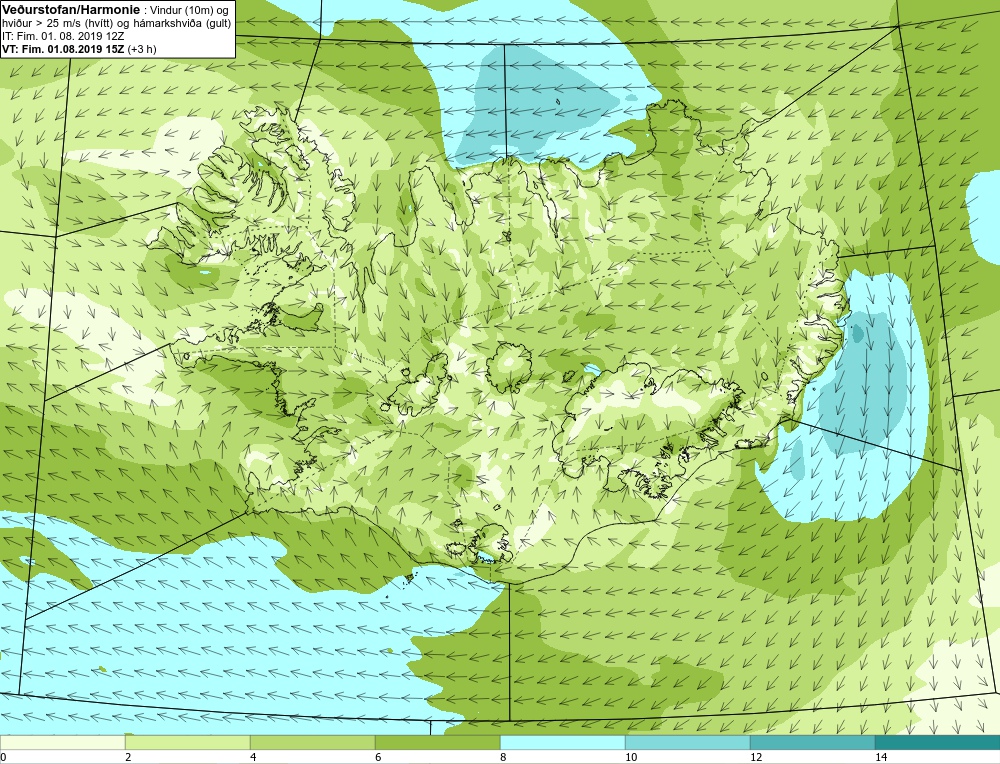Click the 'Veðurstofan/Harmonie' title text
The width and height of the screenshot is (1000, 764).
coord(70,10)
